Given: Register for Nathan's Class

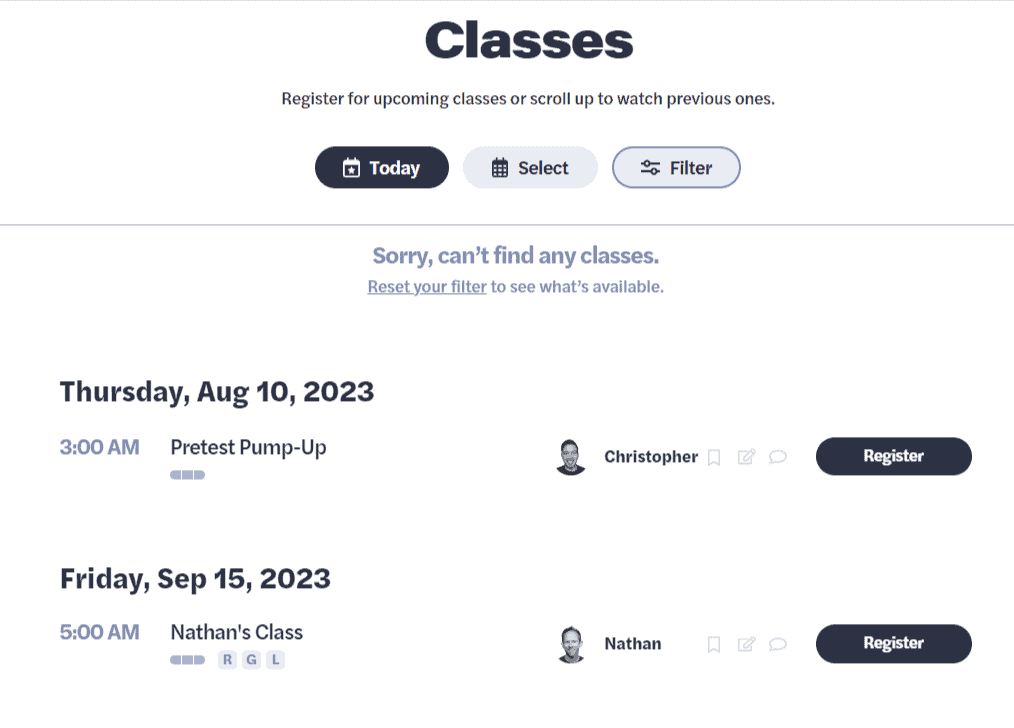Looking at the screenshot, I should 893,643.
